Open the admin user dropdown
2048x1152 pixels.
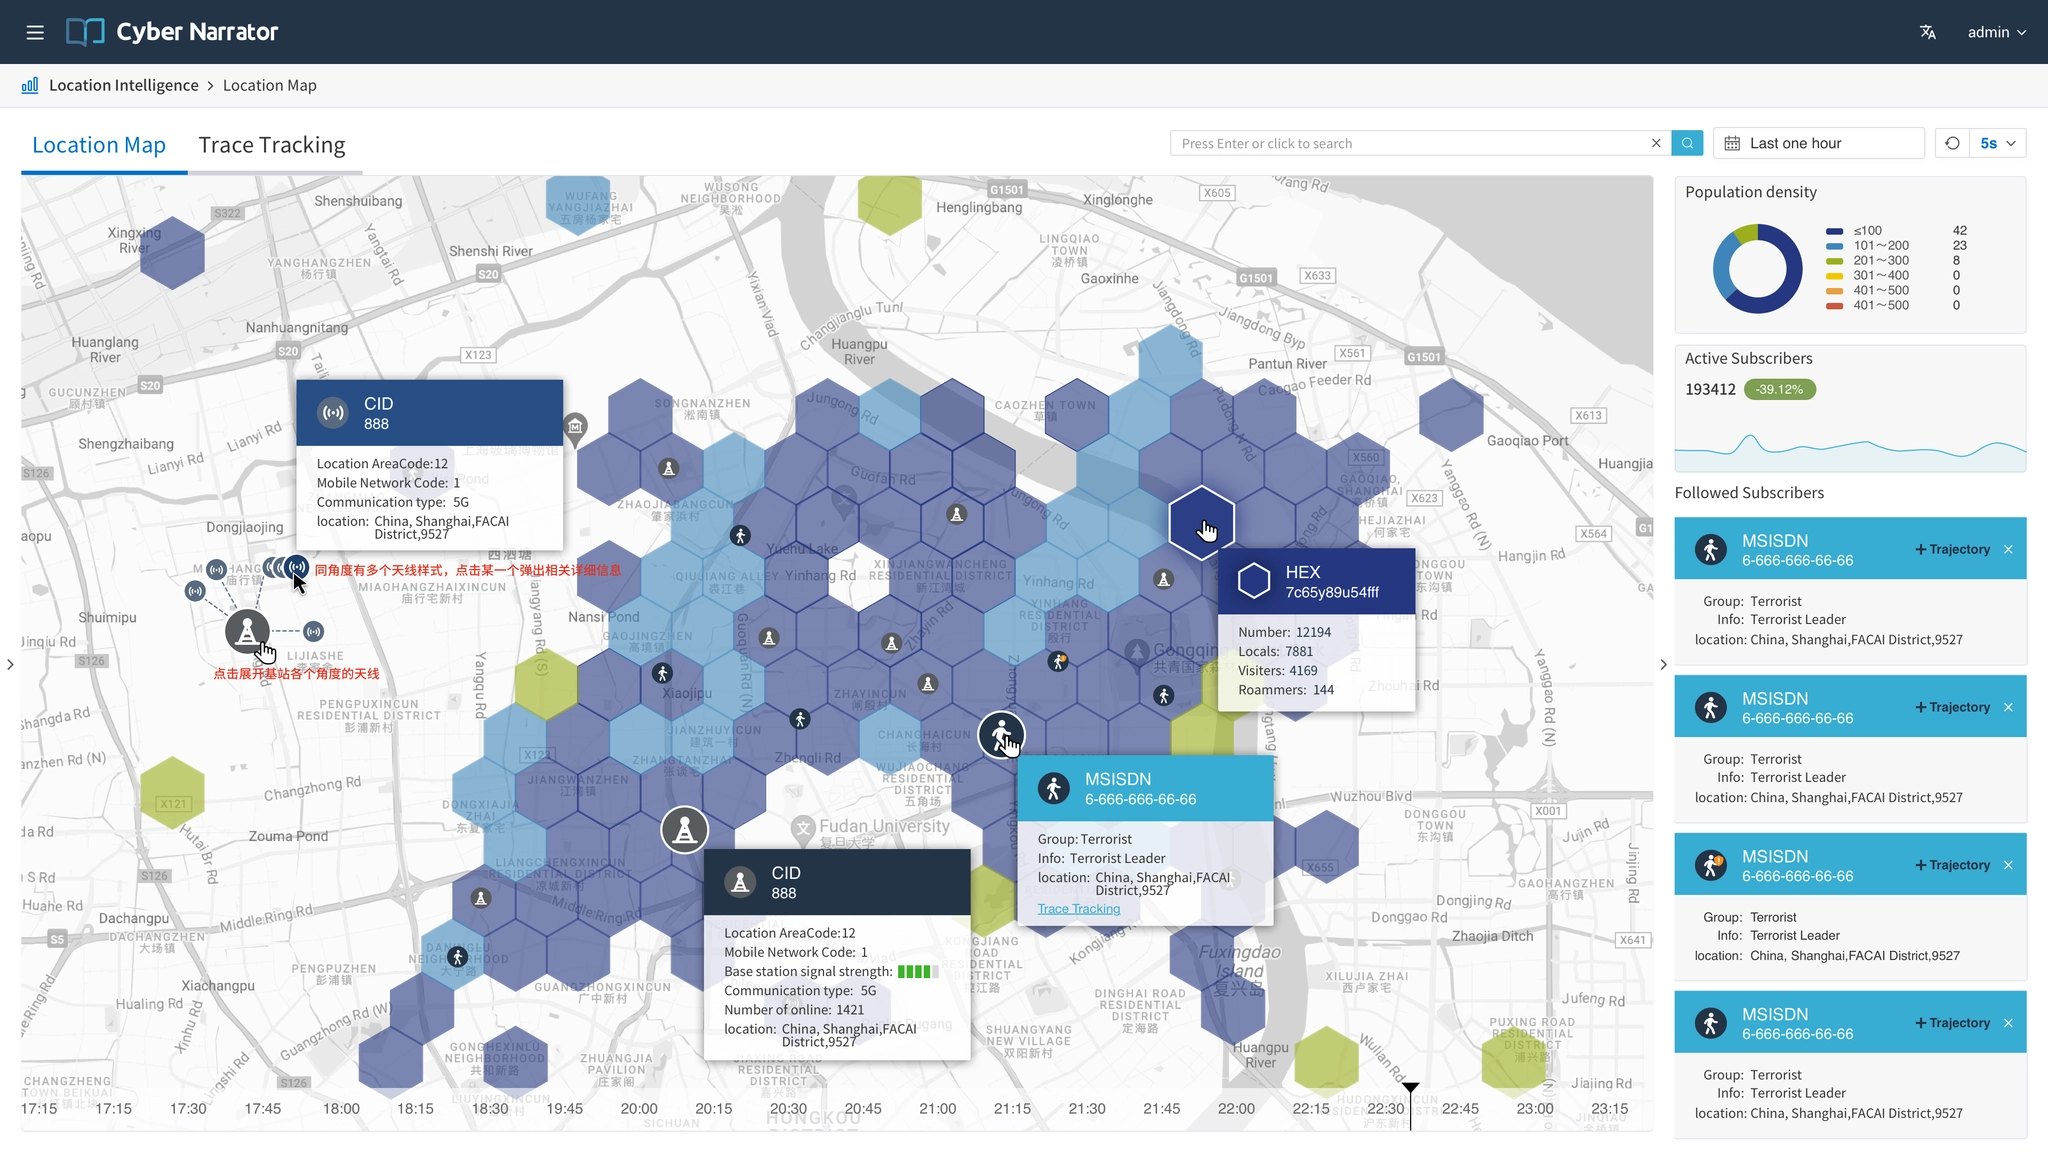[x=1996, y=32]
